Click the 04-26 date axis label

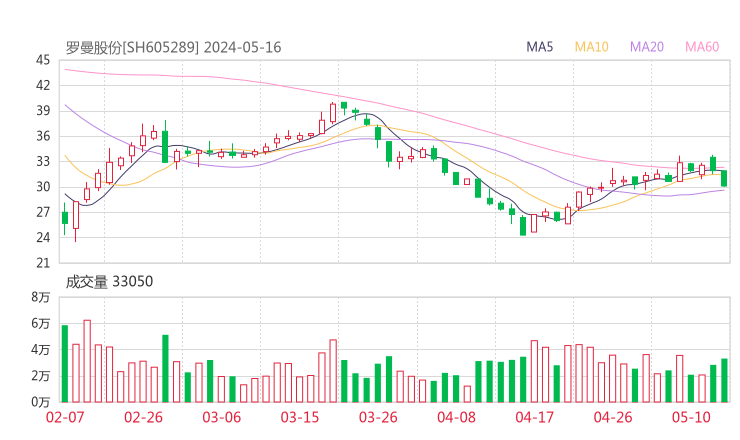[613, 417]
